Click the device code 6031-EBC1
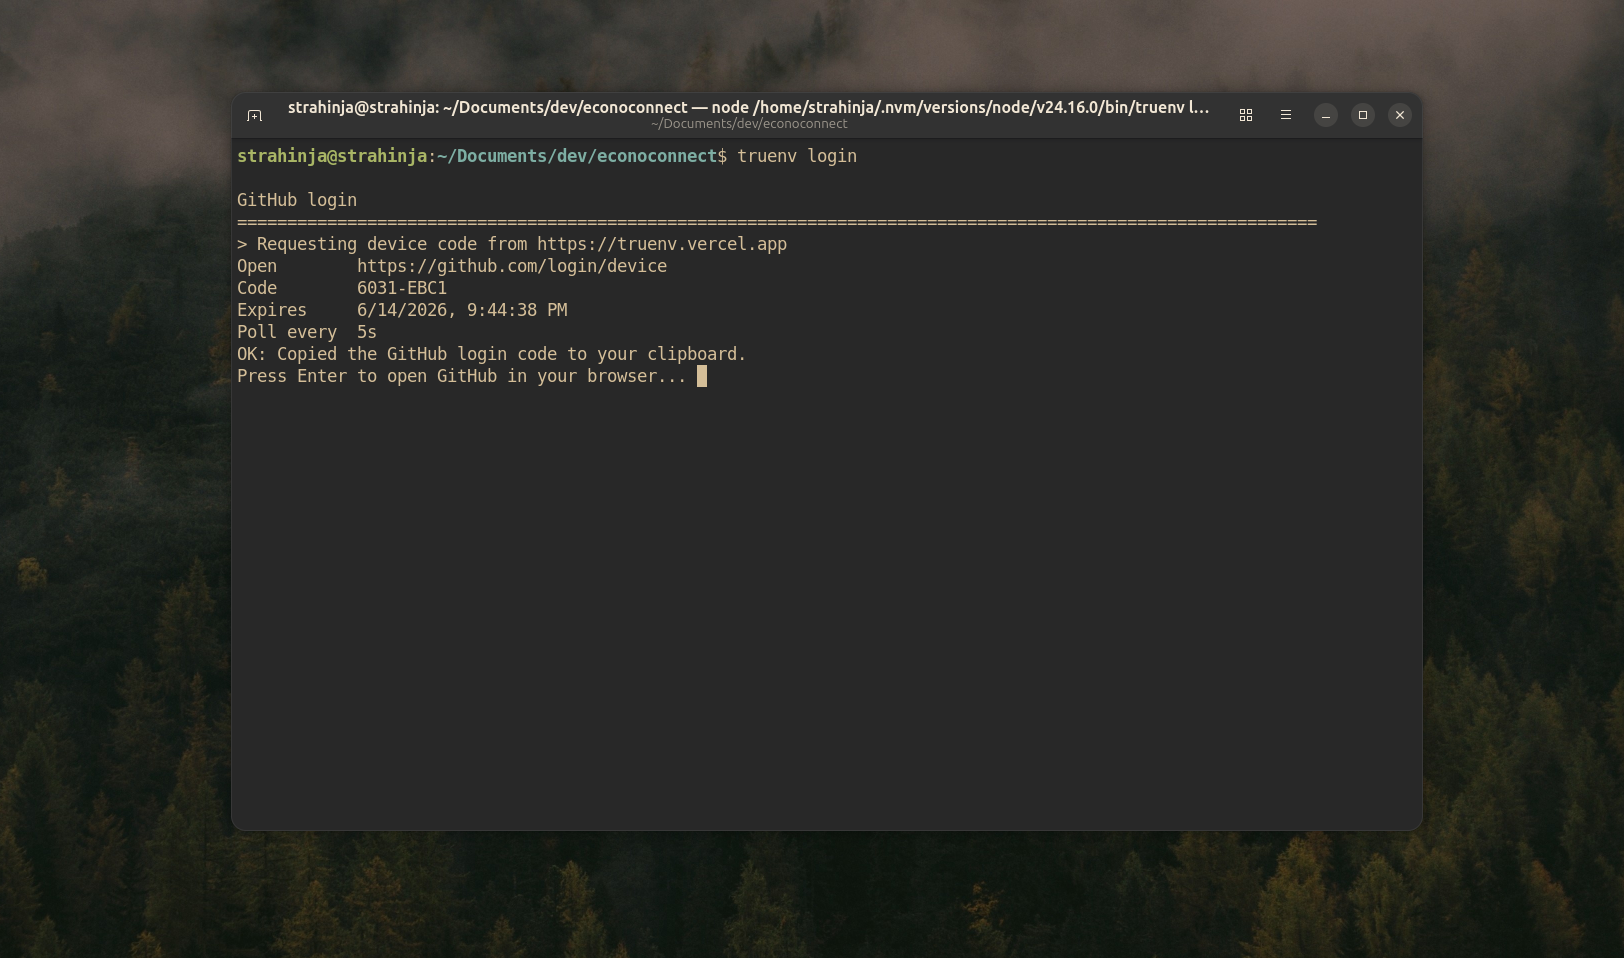The height and width of the screenshot is (958, 1624). pyautogui.click(x=402, y=288)
